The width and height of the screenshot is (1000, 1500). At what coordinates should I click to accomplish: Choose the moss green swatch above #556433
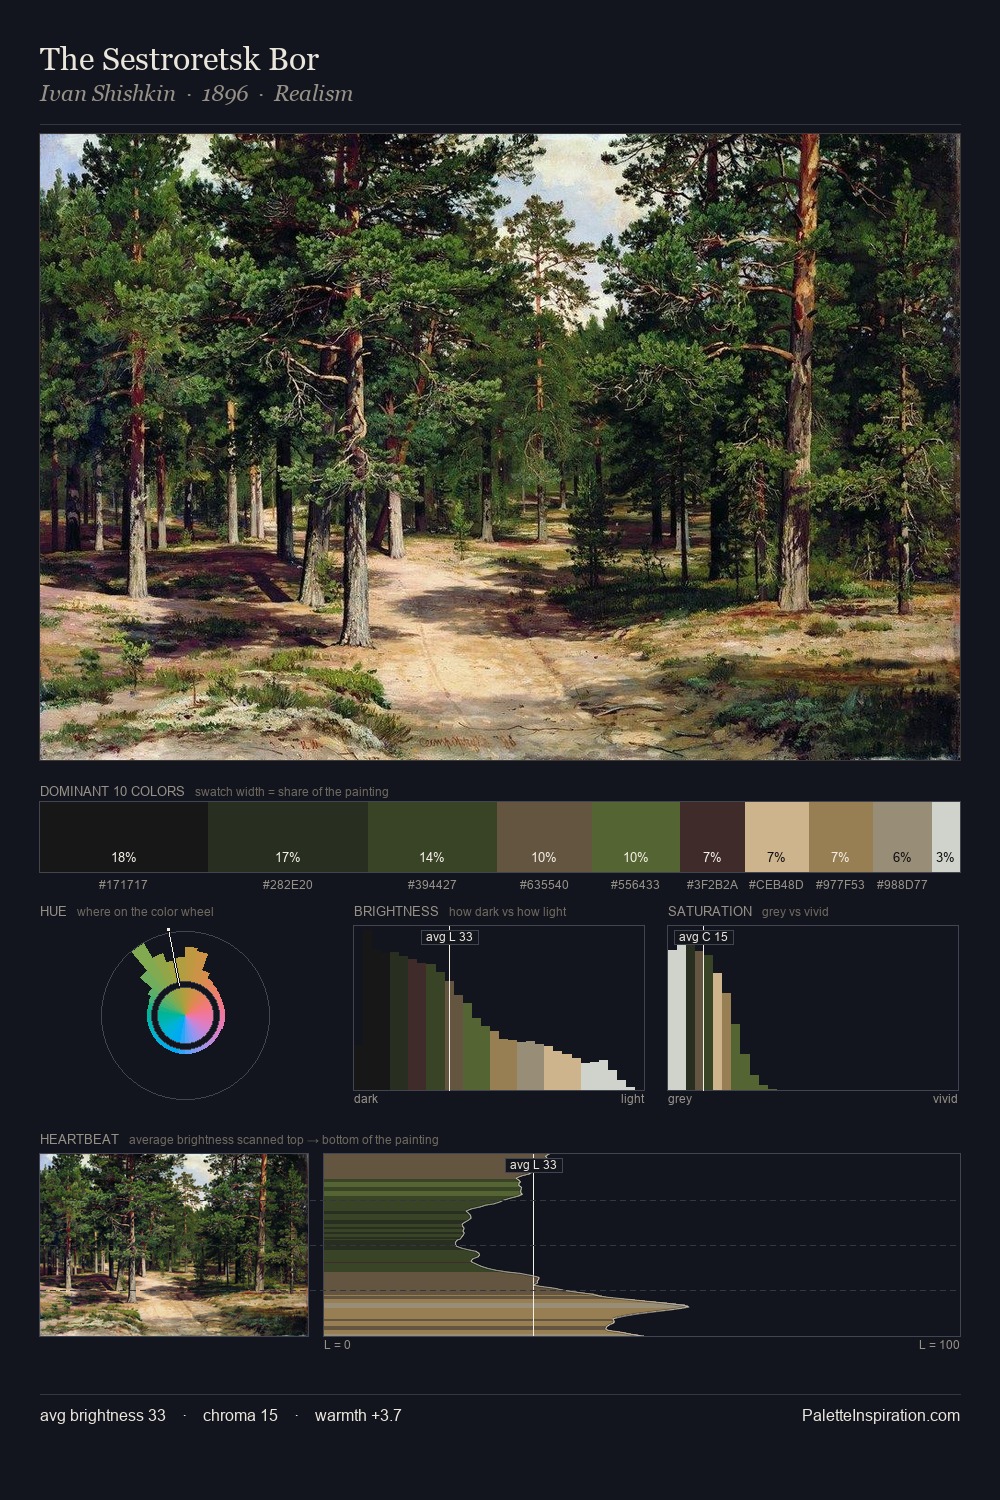(636, 837)
